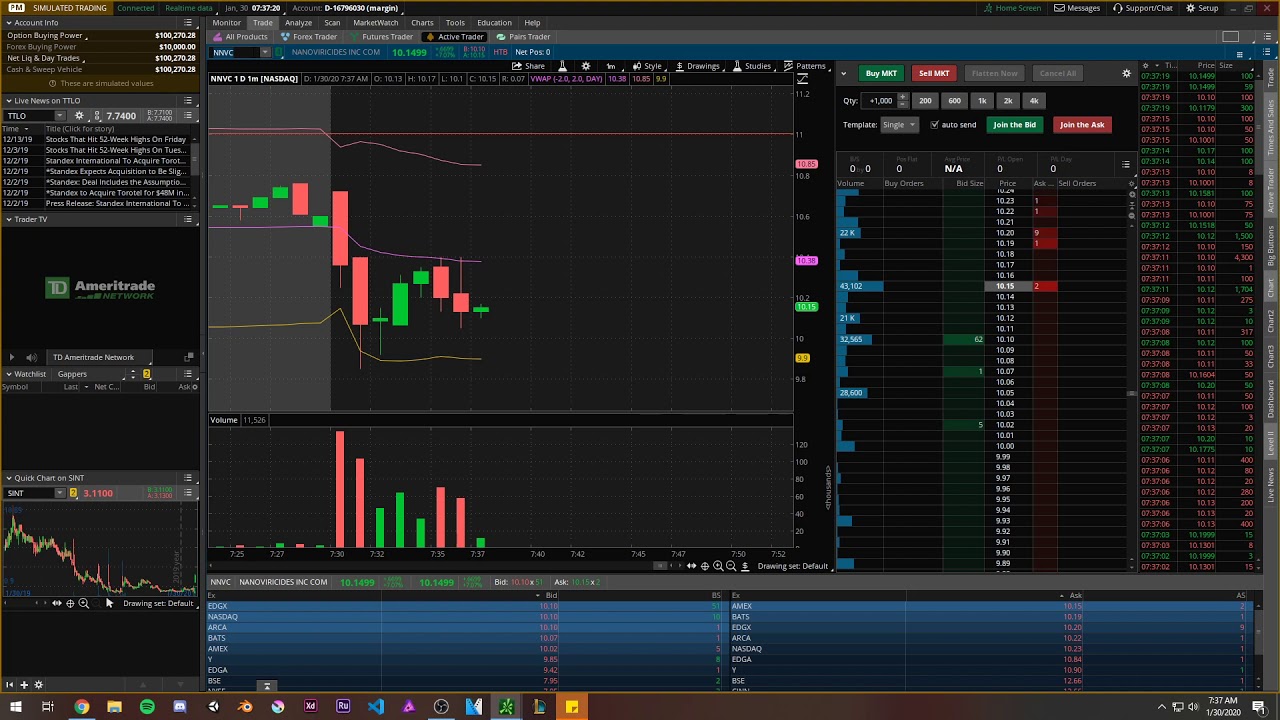The image size is (1280, 720).
Task: Click the Buy MKT button
Action: (881, 73)
